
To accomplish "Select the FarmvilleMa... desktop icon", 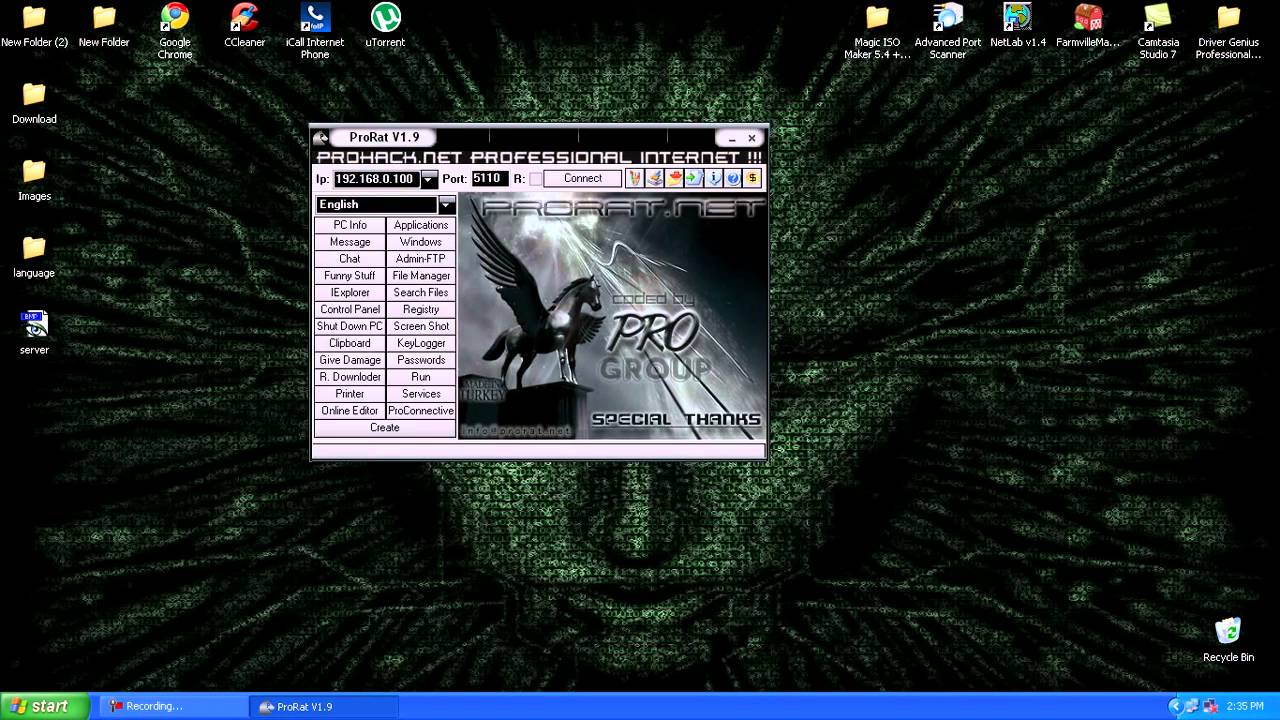I will [x=1088, y=25].
